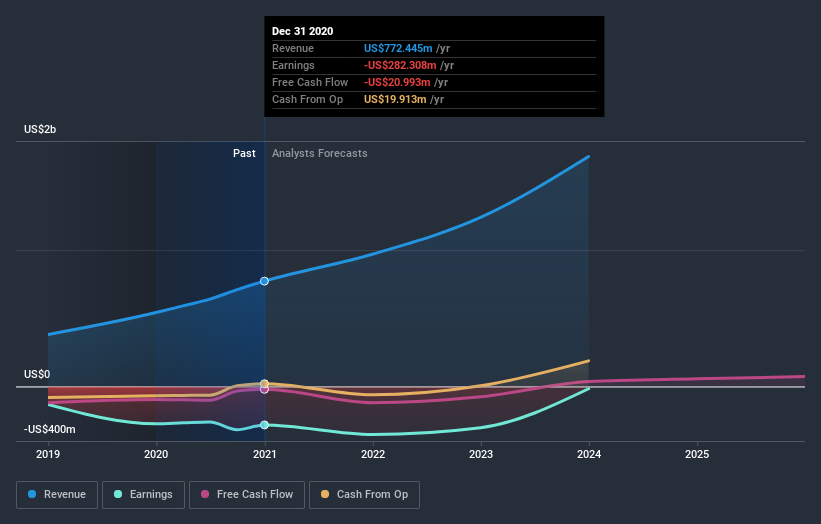Image resolution: width=821 pixels, height=524 pixels.
Task: Click the Dec 31 2020 tooltip date
Action: pyautogui.click(x=303, y=31)
